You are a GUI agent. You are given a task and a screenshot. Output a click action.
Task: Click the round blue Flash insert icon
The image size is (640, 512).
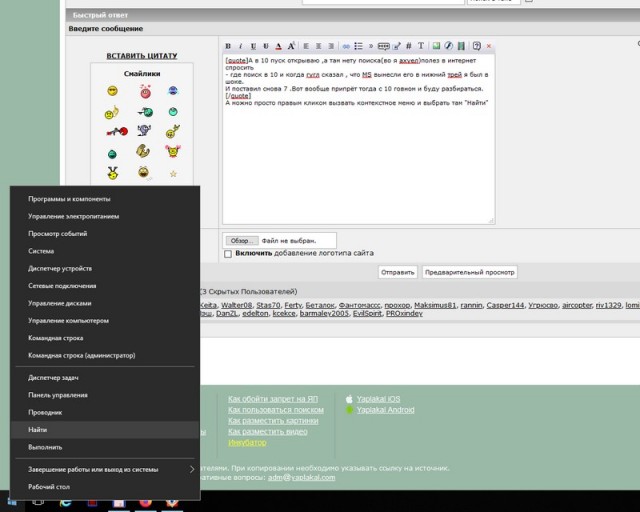click(449, 46)
